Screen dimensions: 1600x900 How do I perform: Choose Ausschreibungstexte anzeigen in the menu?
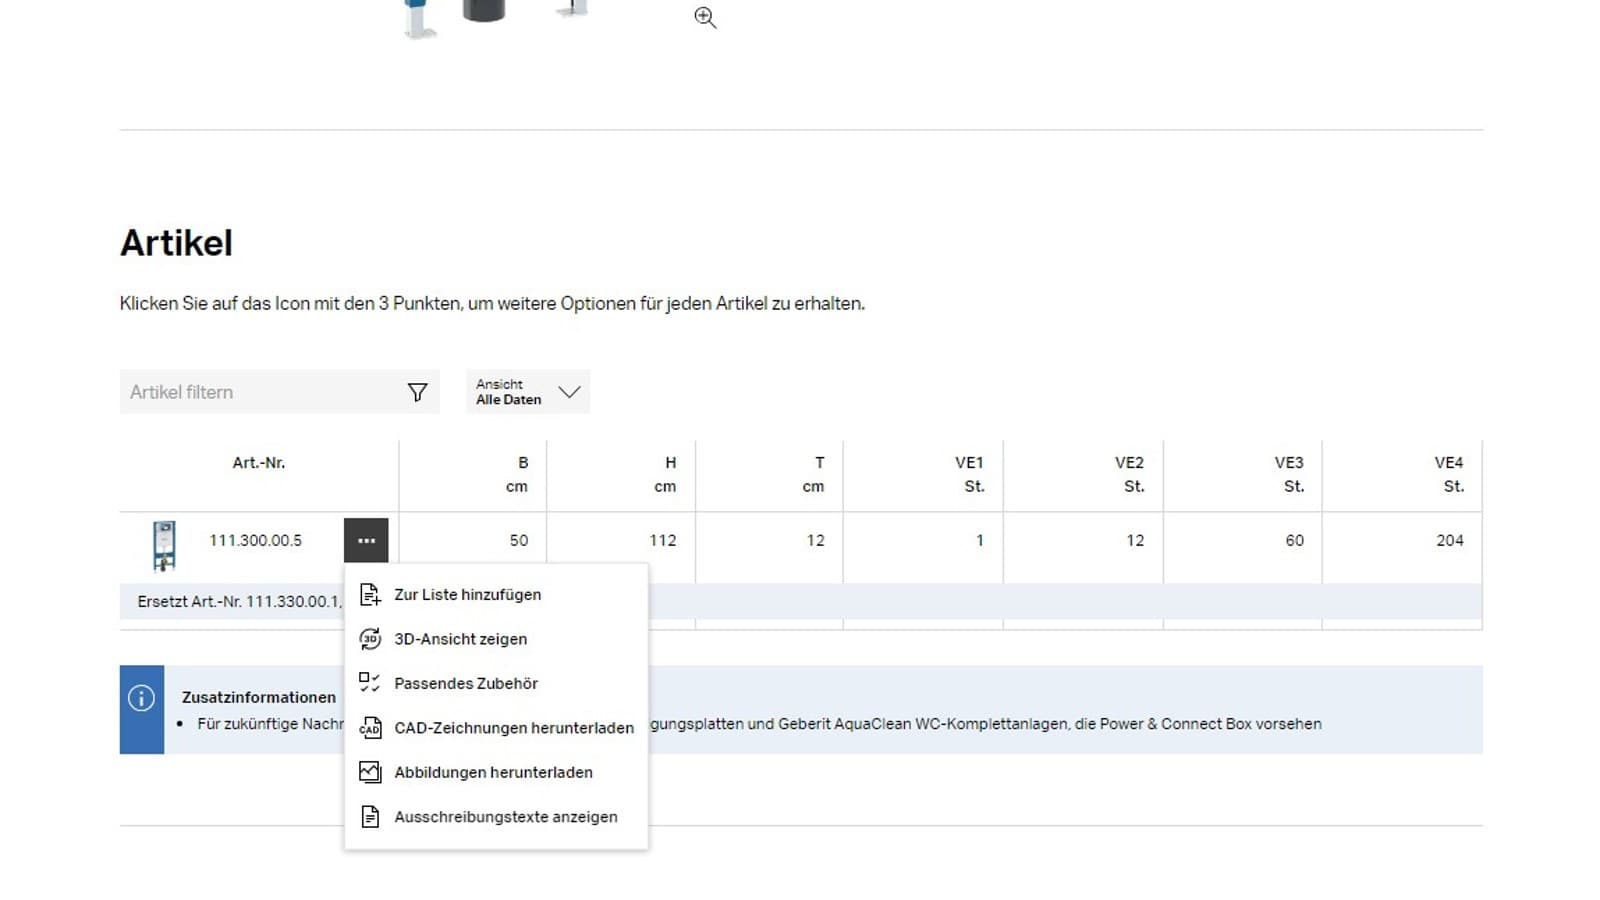pos(505,817)
